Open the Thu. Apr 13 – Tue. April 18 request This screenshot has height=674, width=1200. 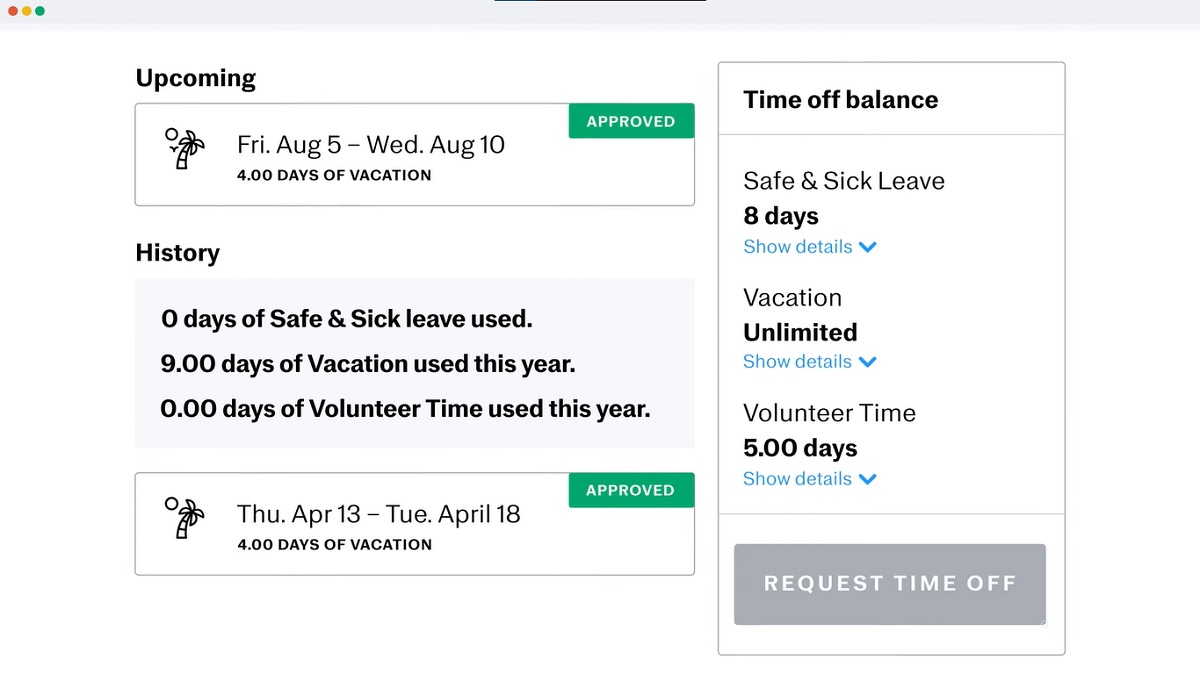[379, 514]
